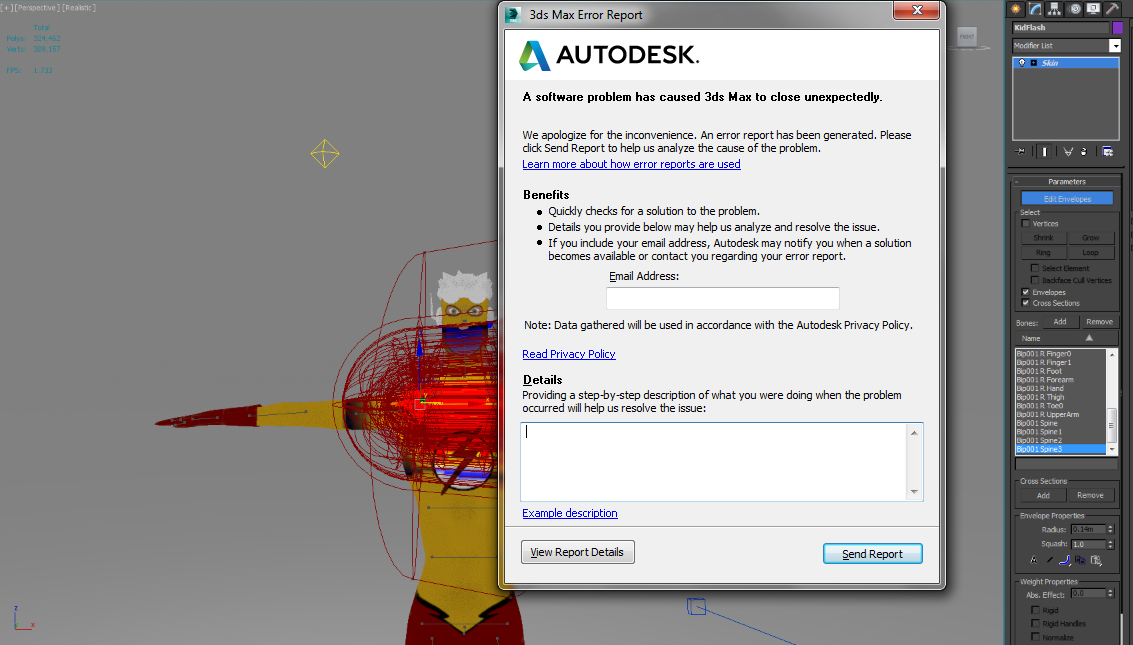Click the KidFlash object name field

coord(1061,27)
